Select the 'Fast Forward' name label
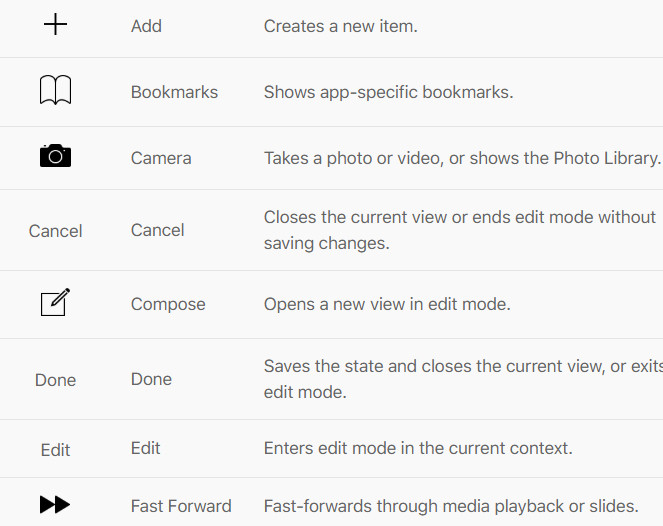This screenshot has height=526, width=663. pos(181,506)
